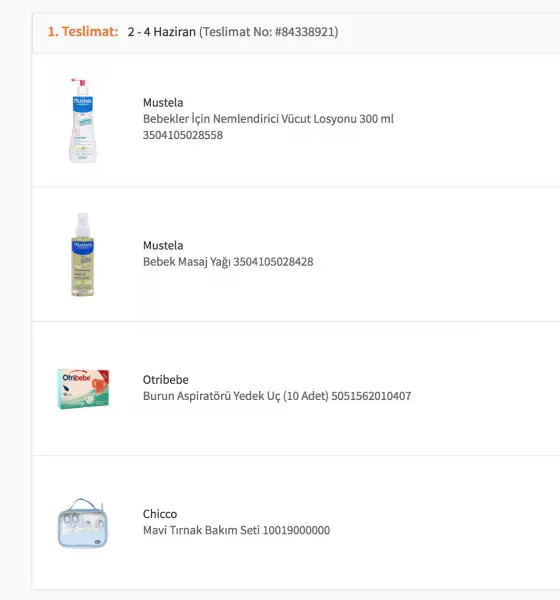This screenshot has width=560, height=600.
Task: Select the Mustela brand name above massage oil
Action: (x=163, y=245)
